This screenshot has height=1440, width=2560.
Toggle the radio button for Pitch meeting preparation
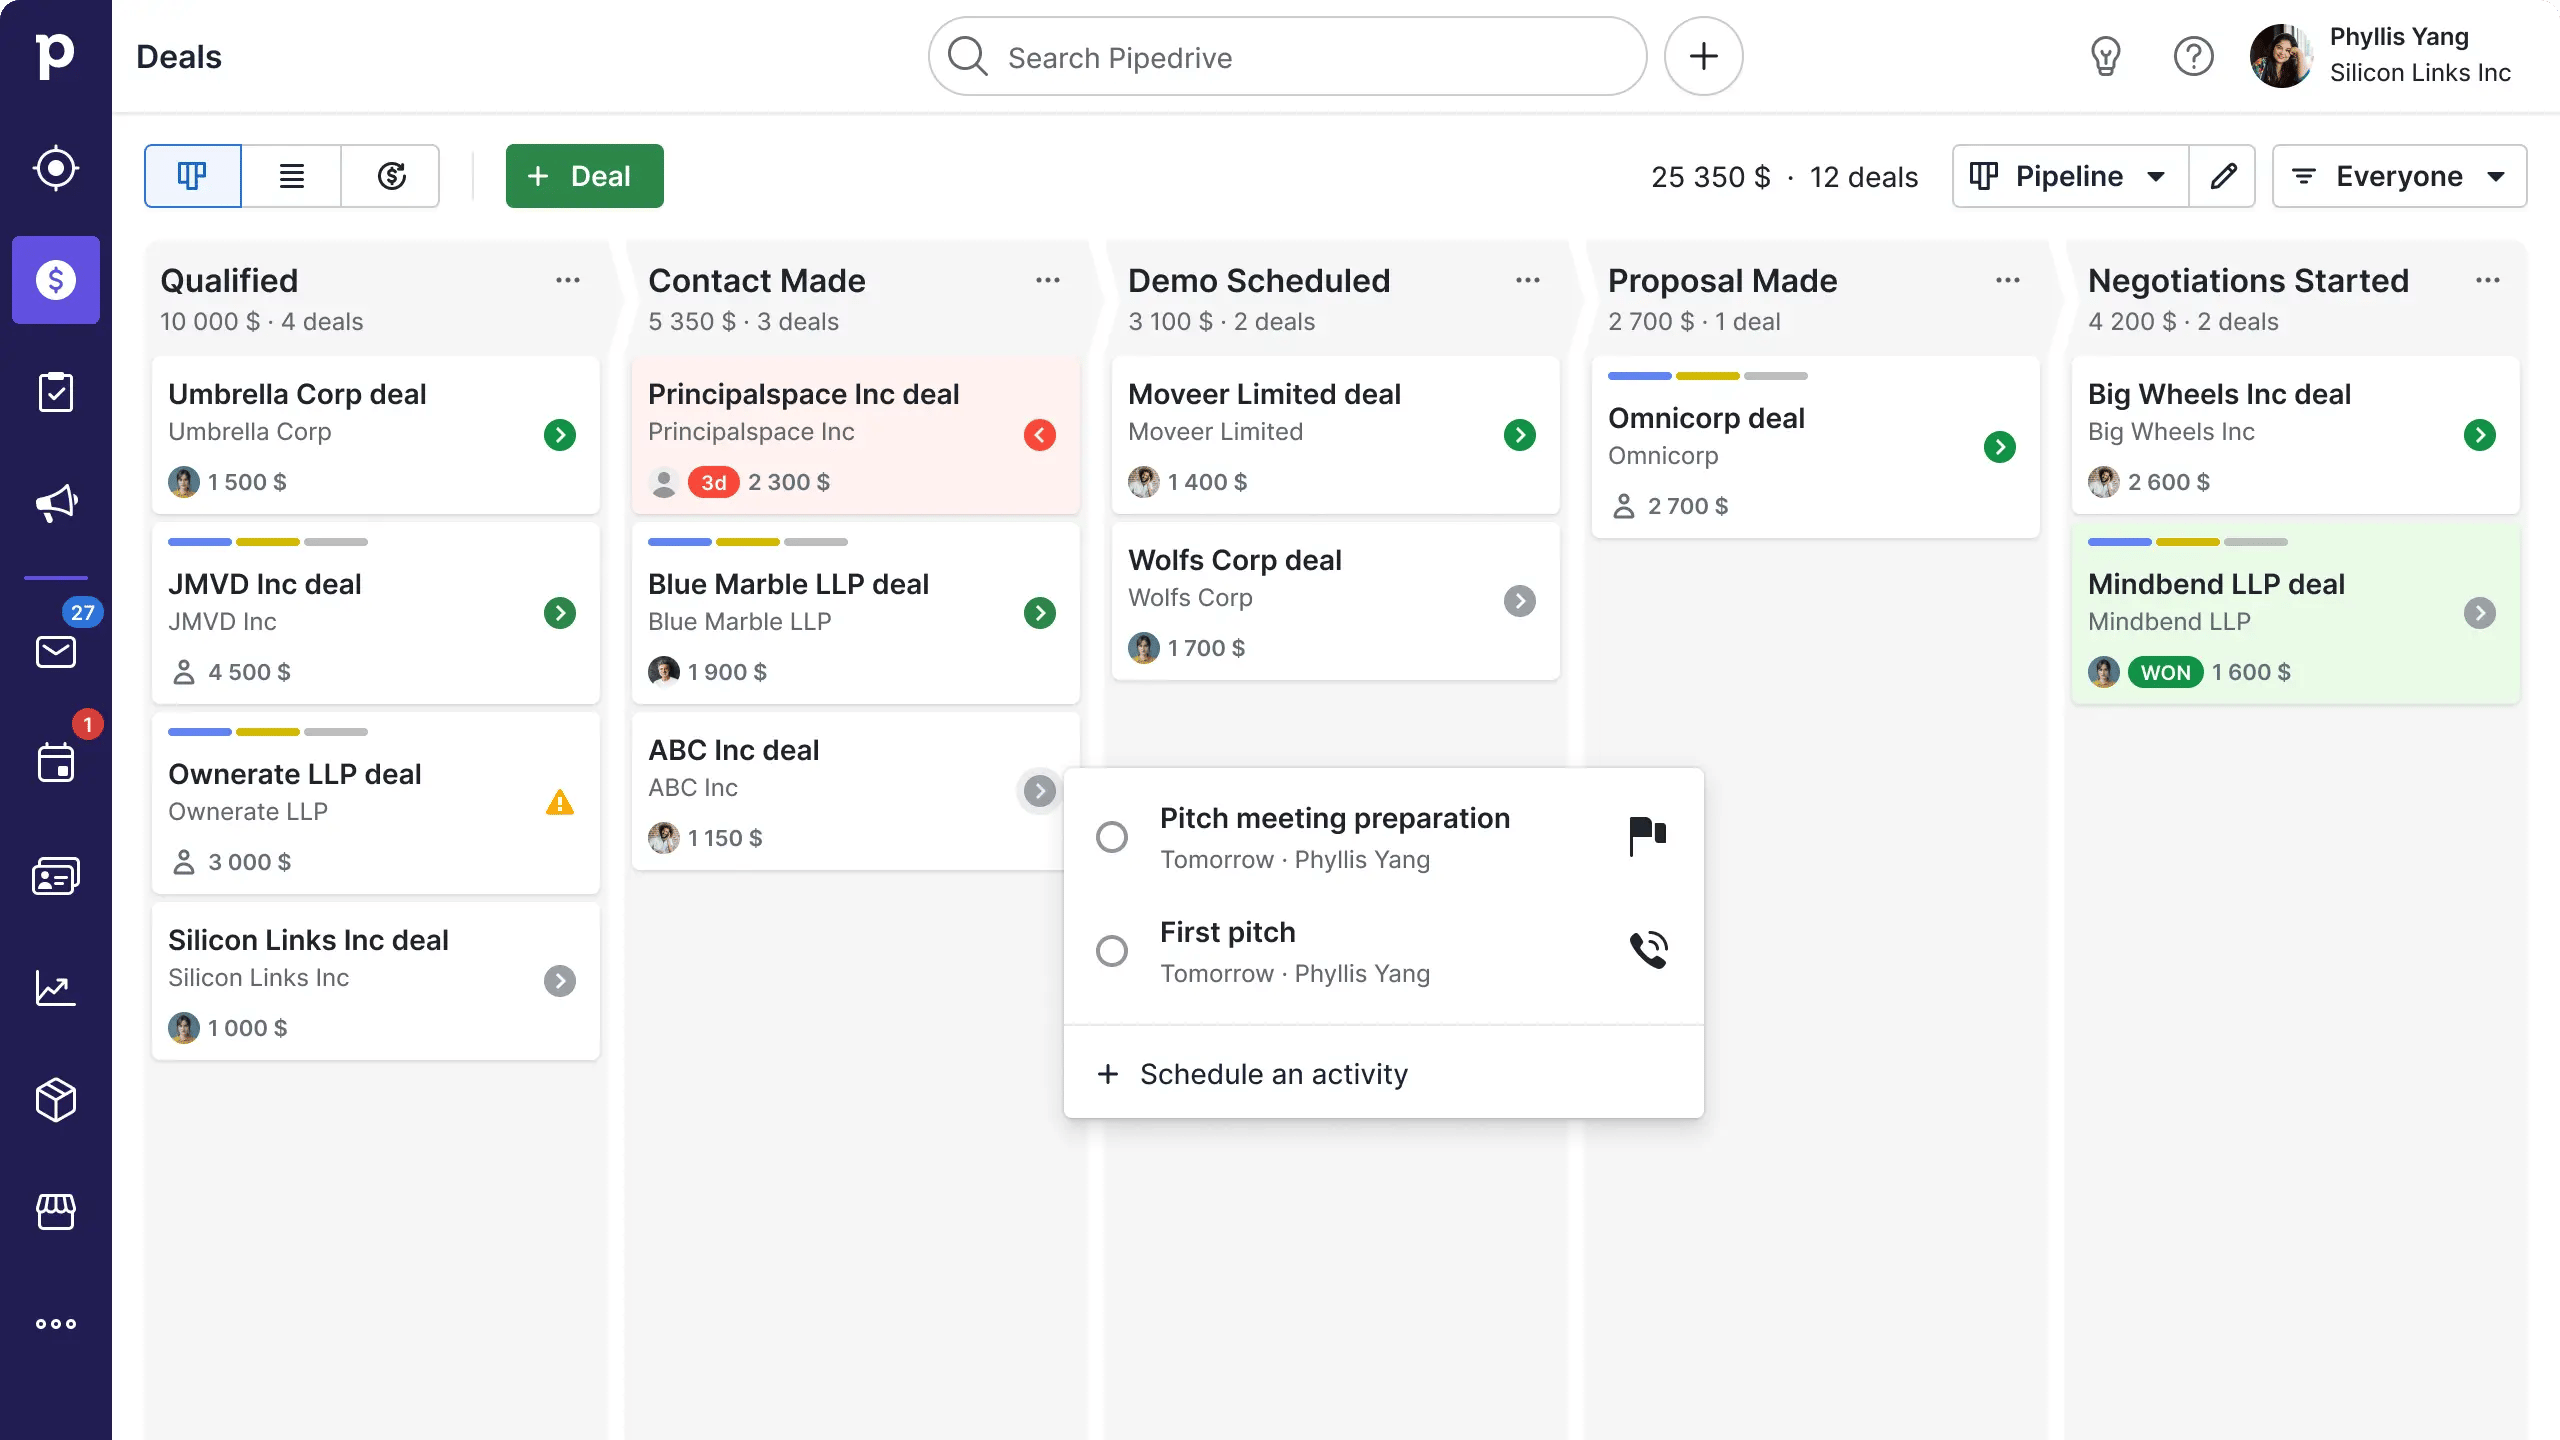[1111, 837]
